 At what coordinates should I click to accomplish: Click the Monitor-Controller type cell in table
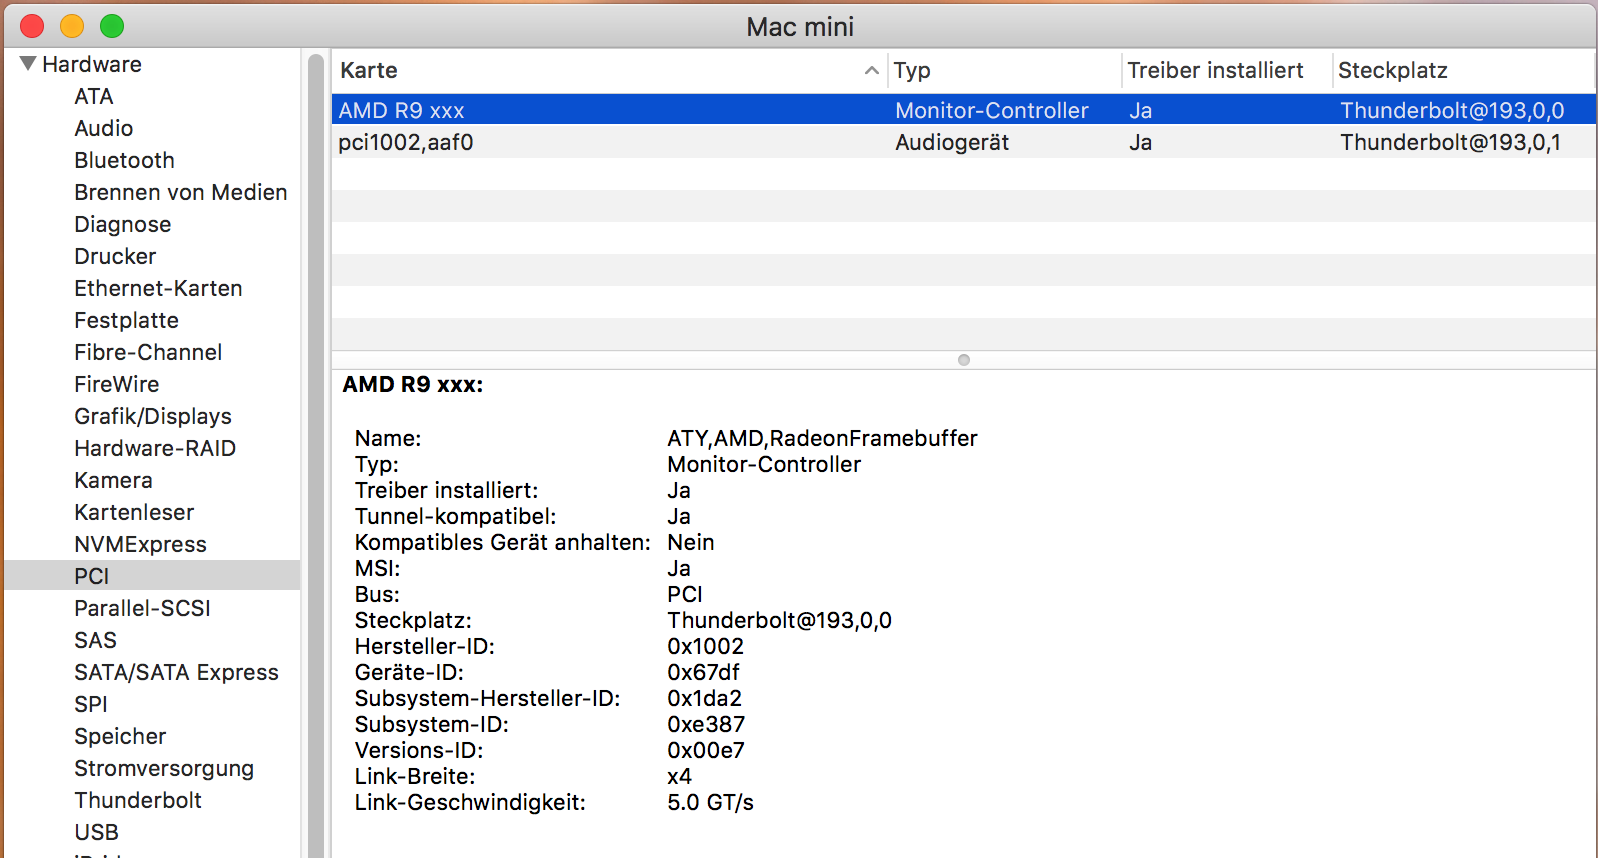click(992, 110)
